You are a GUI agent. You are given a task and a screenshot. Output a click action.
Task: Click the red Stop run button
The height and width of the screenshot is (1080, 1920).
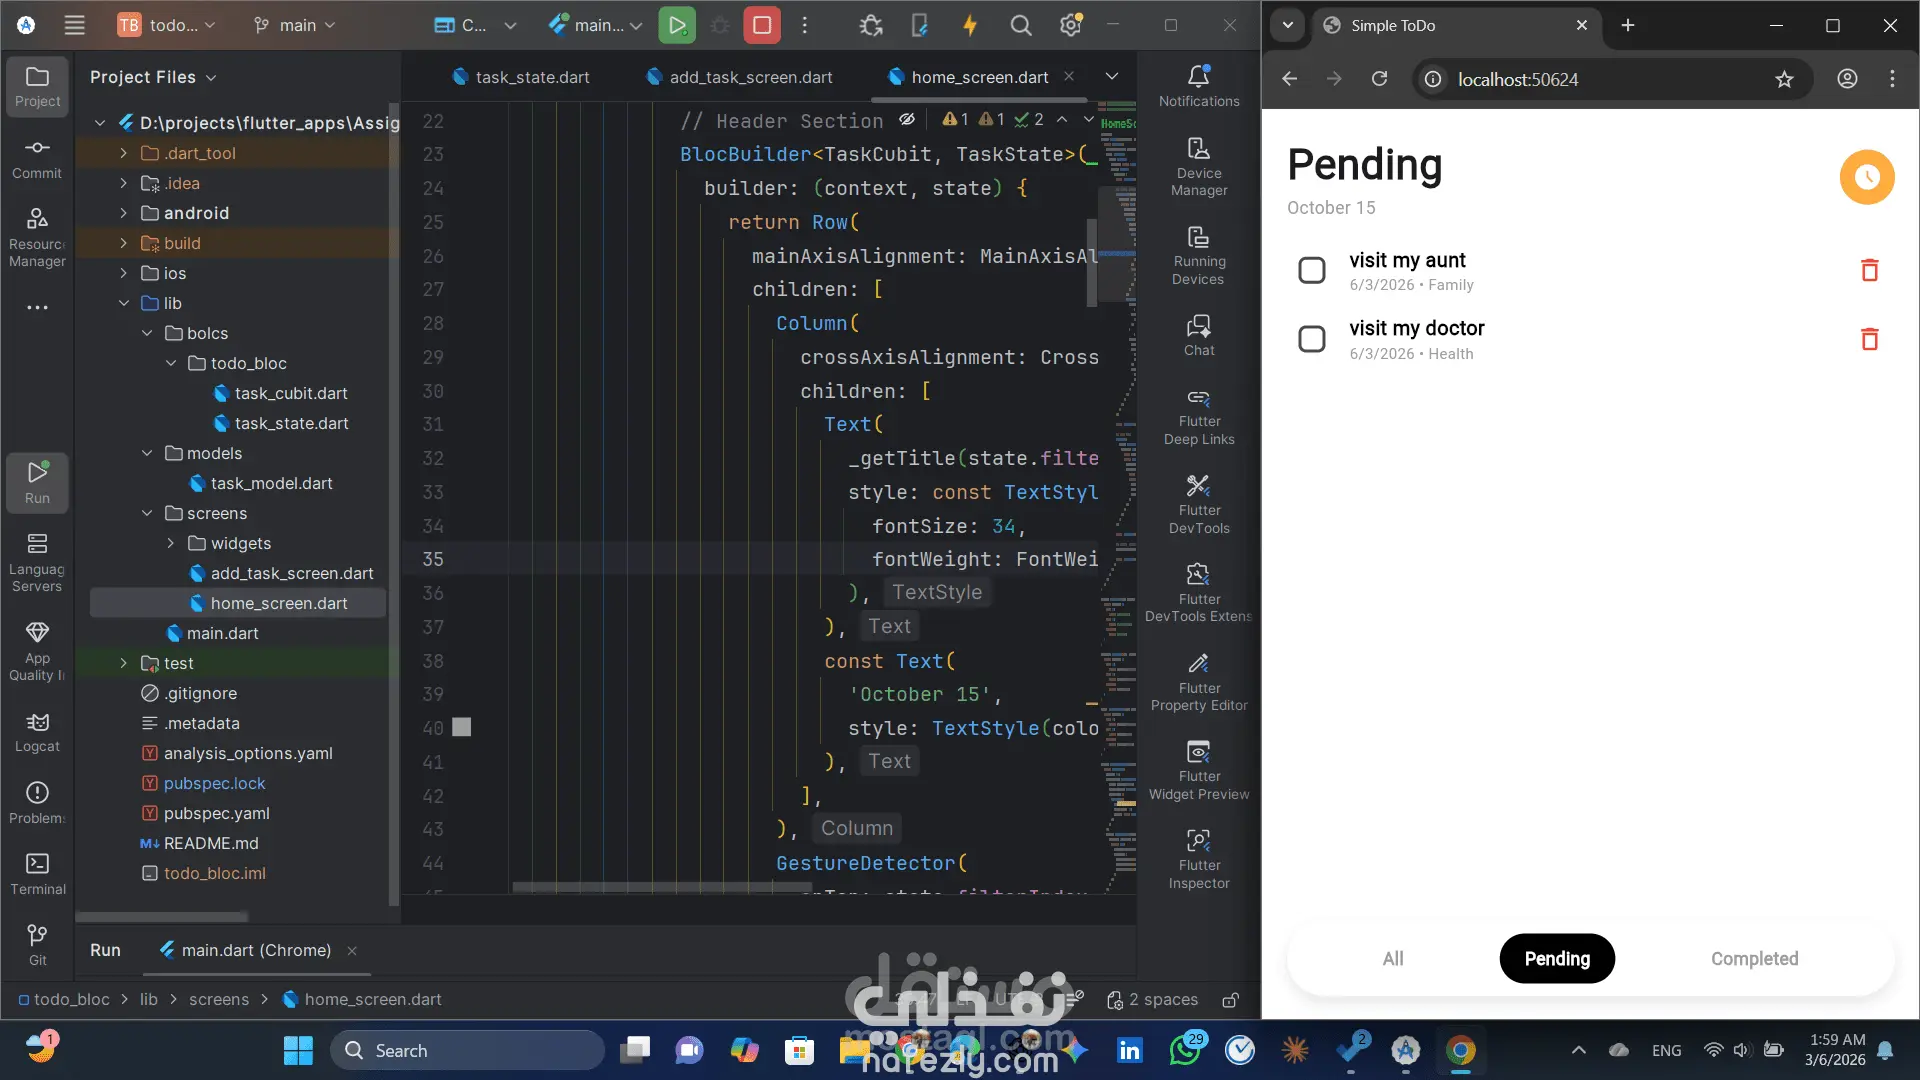[761, 25]
